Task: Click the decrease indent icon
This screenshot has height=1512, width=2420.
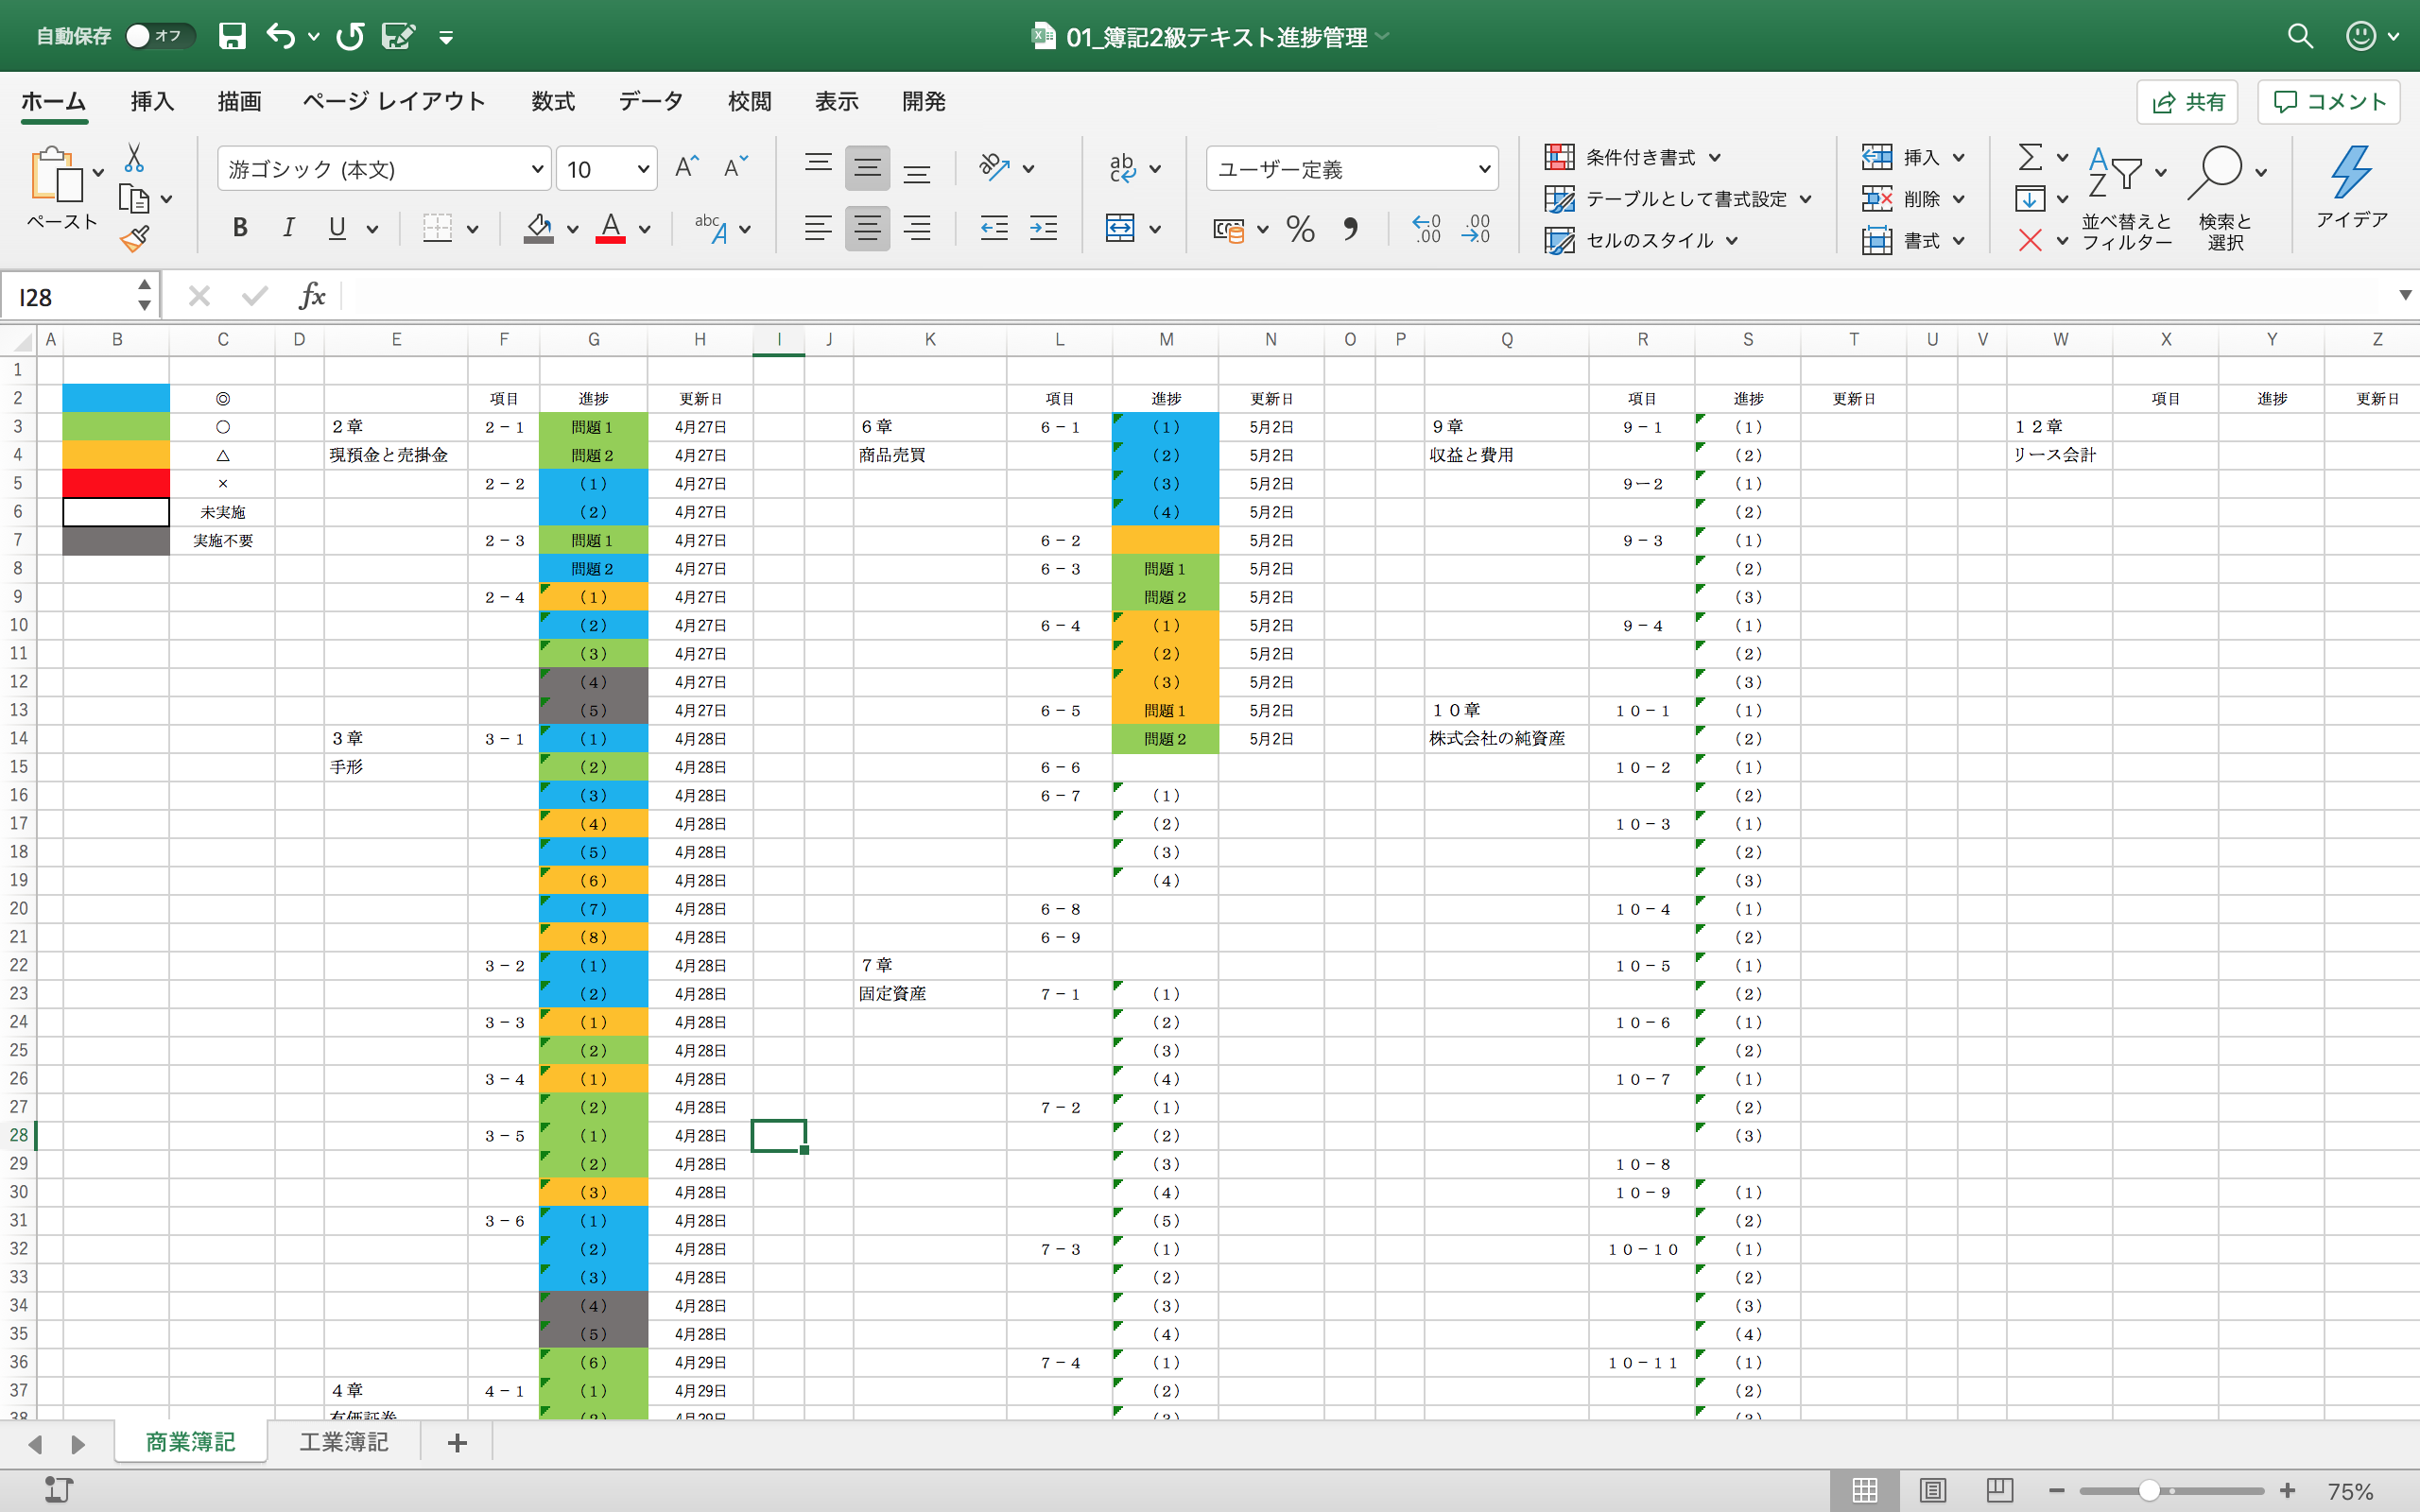Action: (x=994, y=228)
